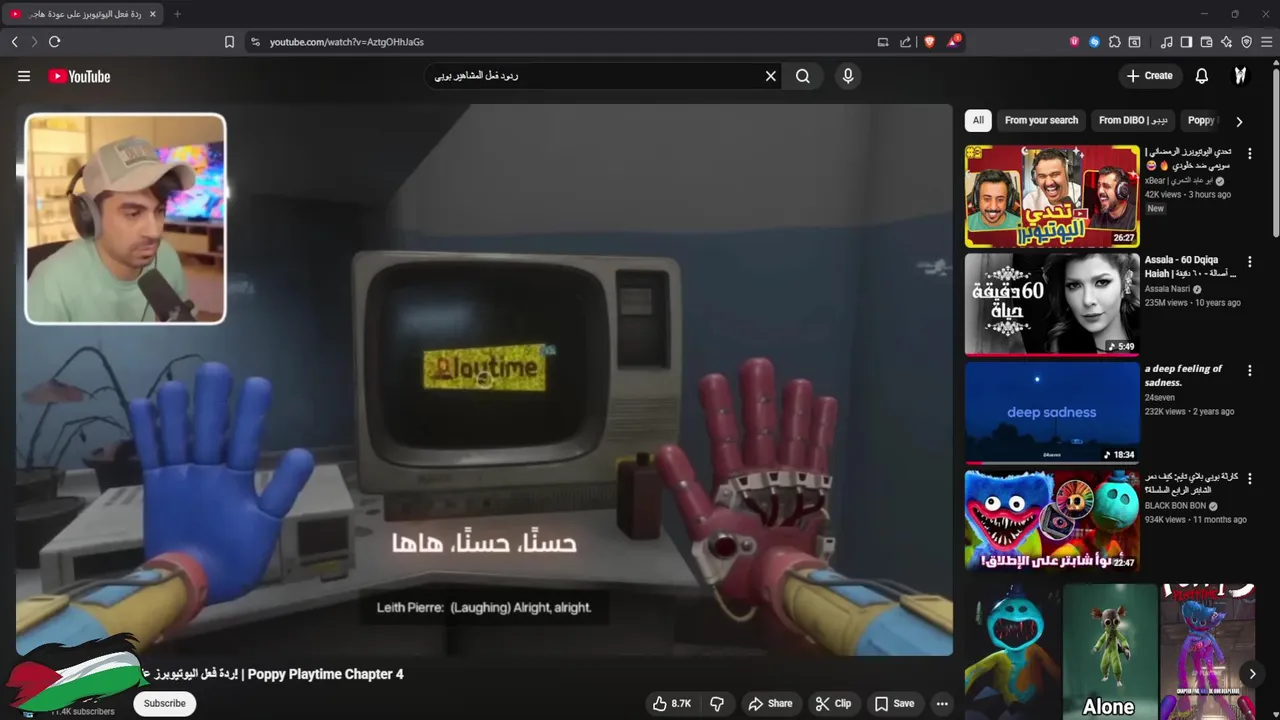Open the notifications bell
This screenshot has width=1280, height=720.
(1202, 76)
